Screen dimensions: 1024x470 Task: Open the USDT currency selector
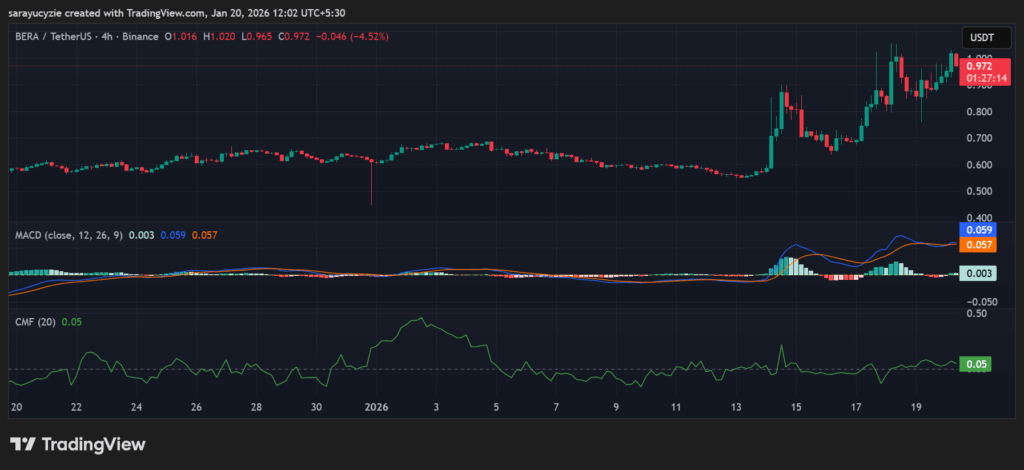[x=979, y=36]
